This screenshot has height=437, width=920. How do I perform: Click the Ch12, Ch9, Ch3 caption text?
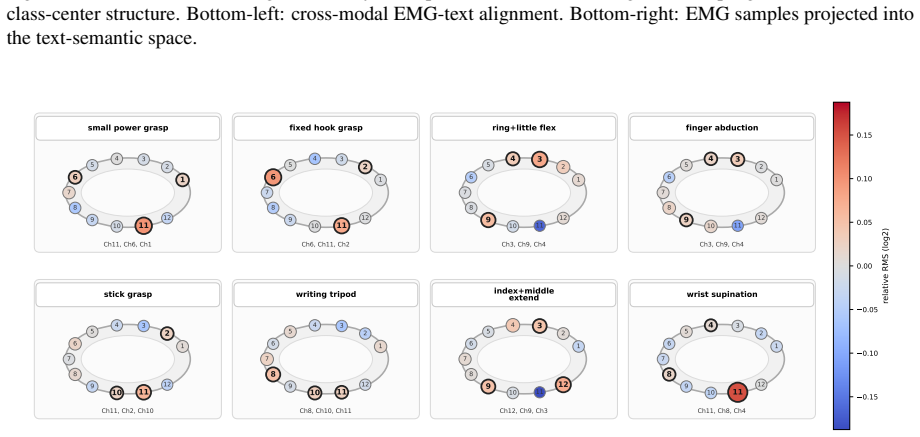point(524,411)
